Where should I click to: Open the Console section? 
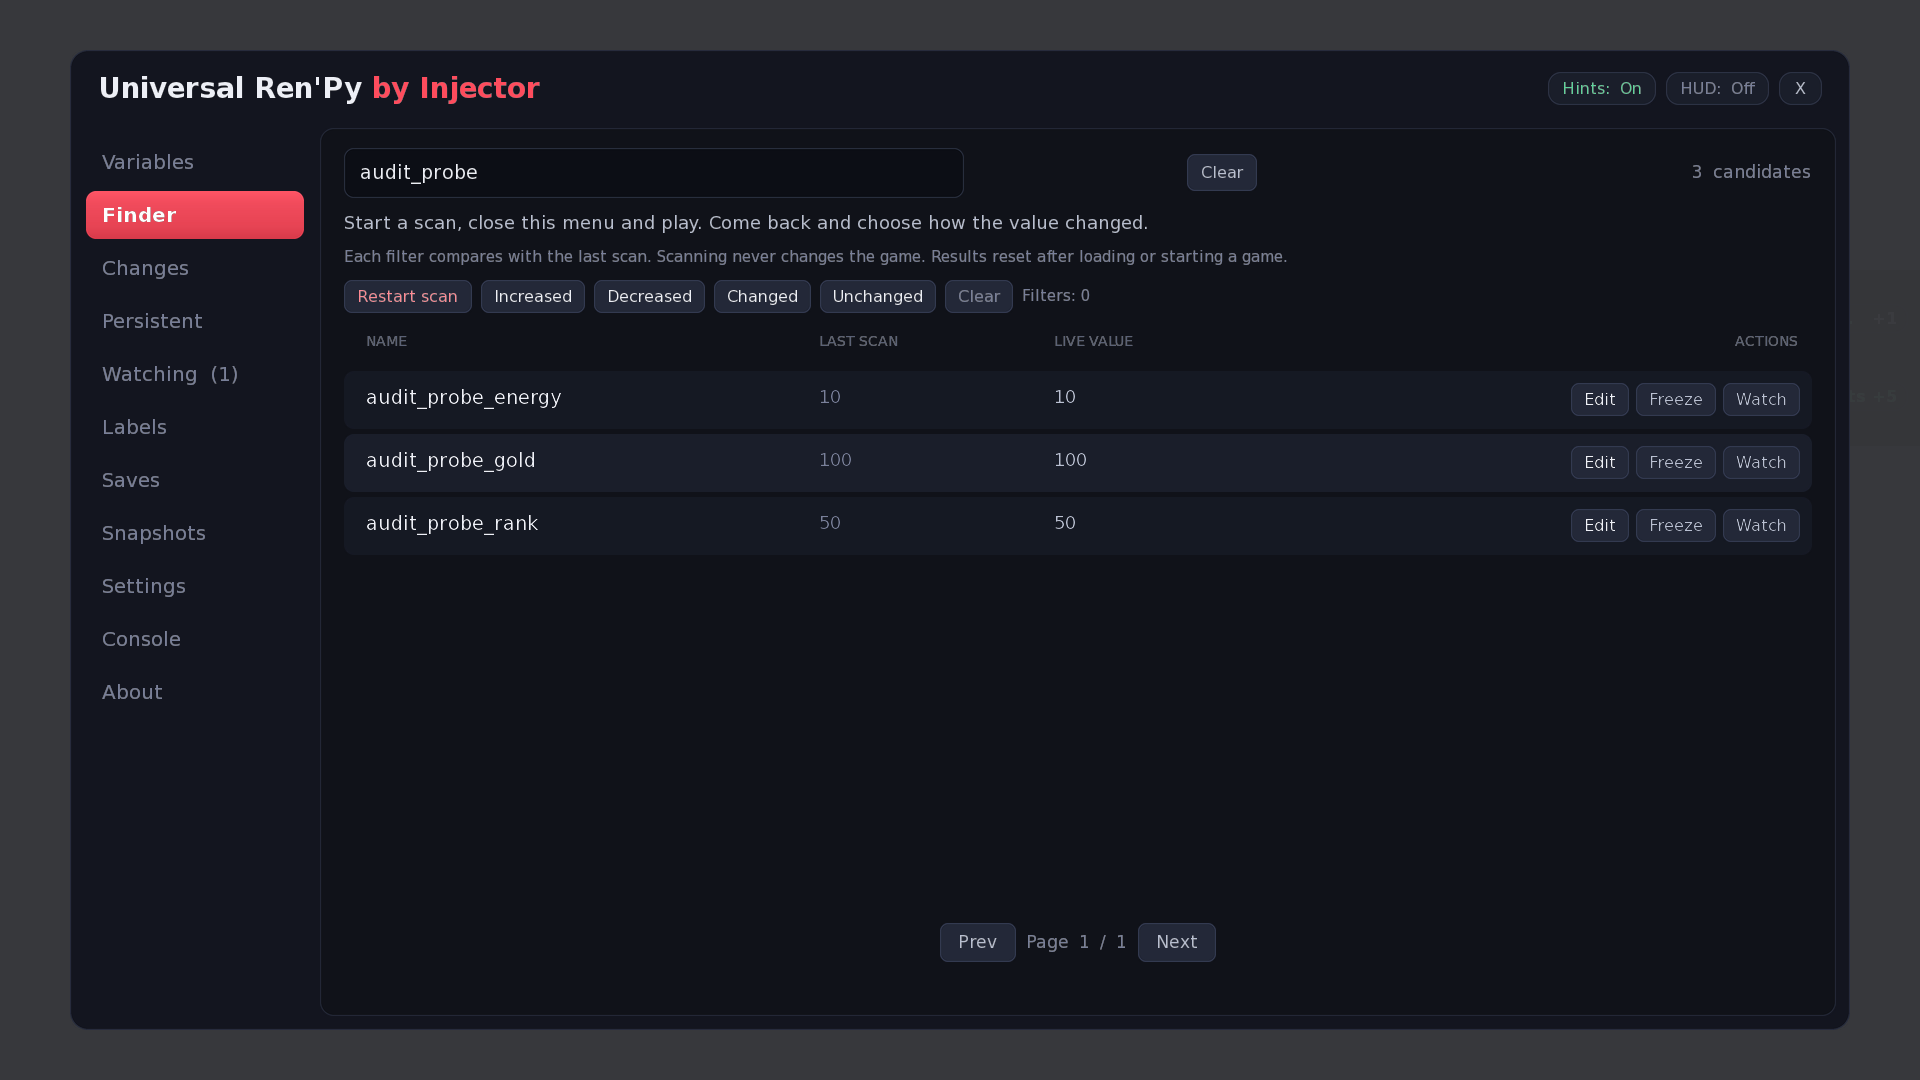tap(195, 639)
